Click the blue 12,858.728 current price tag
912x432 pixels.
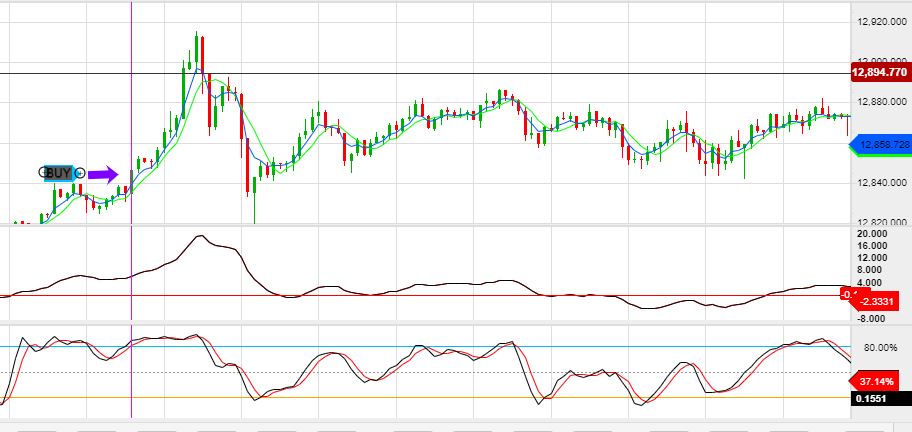(880, 146)
